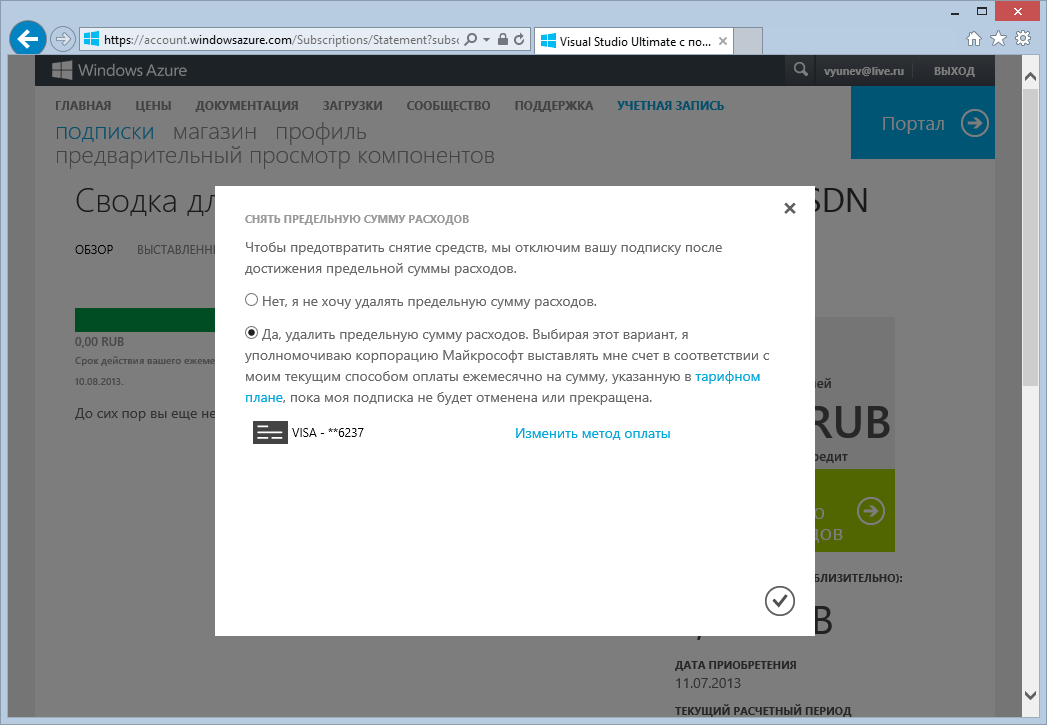The width and height of the screenshot is (1047, 725).
Task: Click the search magnifier in address bar
Action: [x=471, y=39]
